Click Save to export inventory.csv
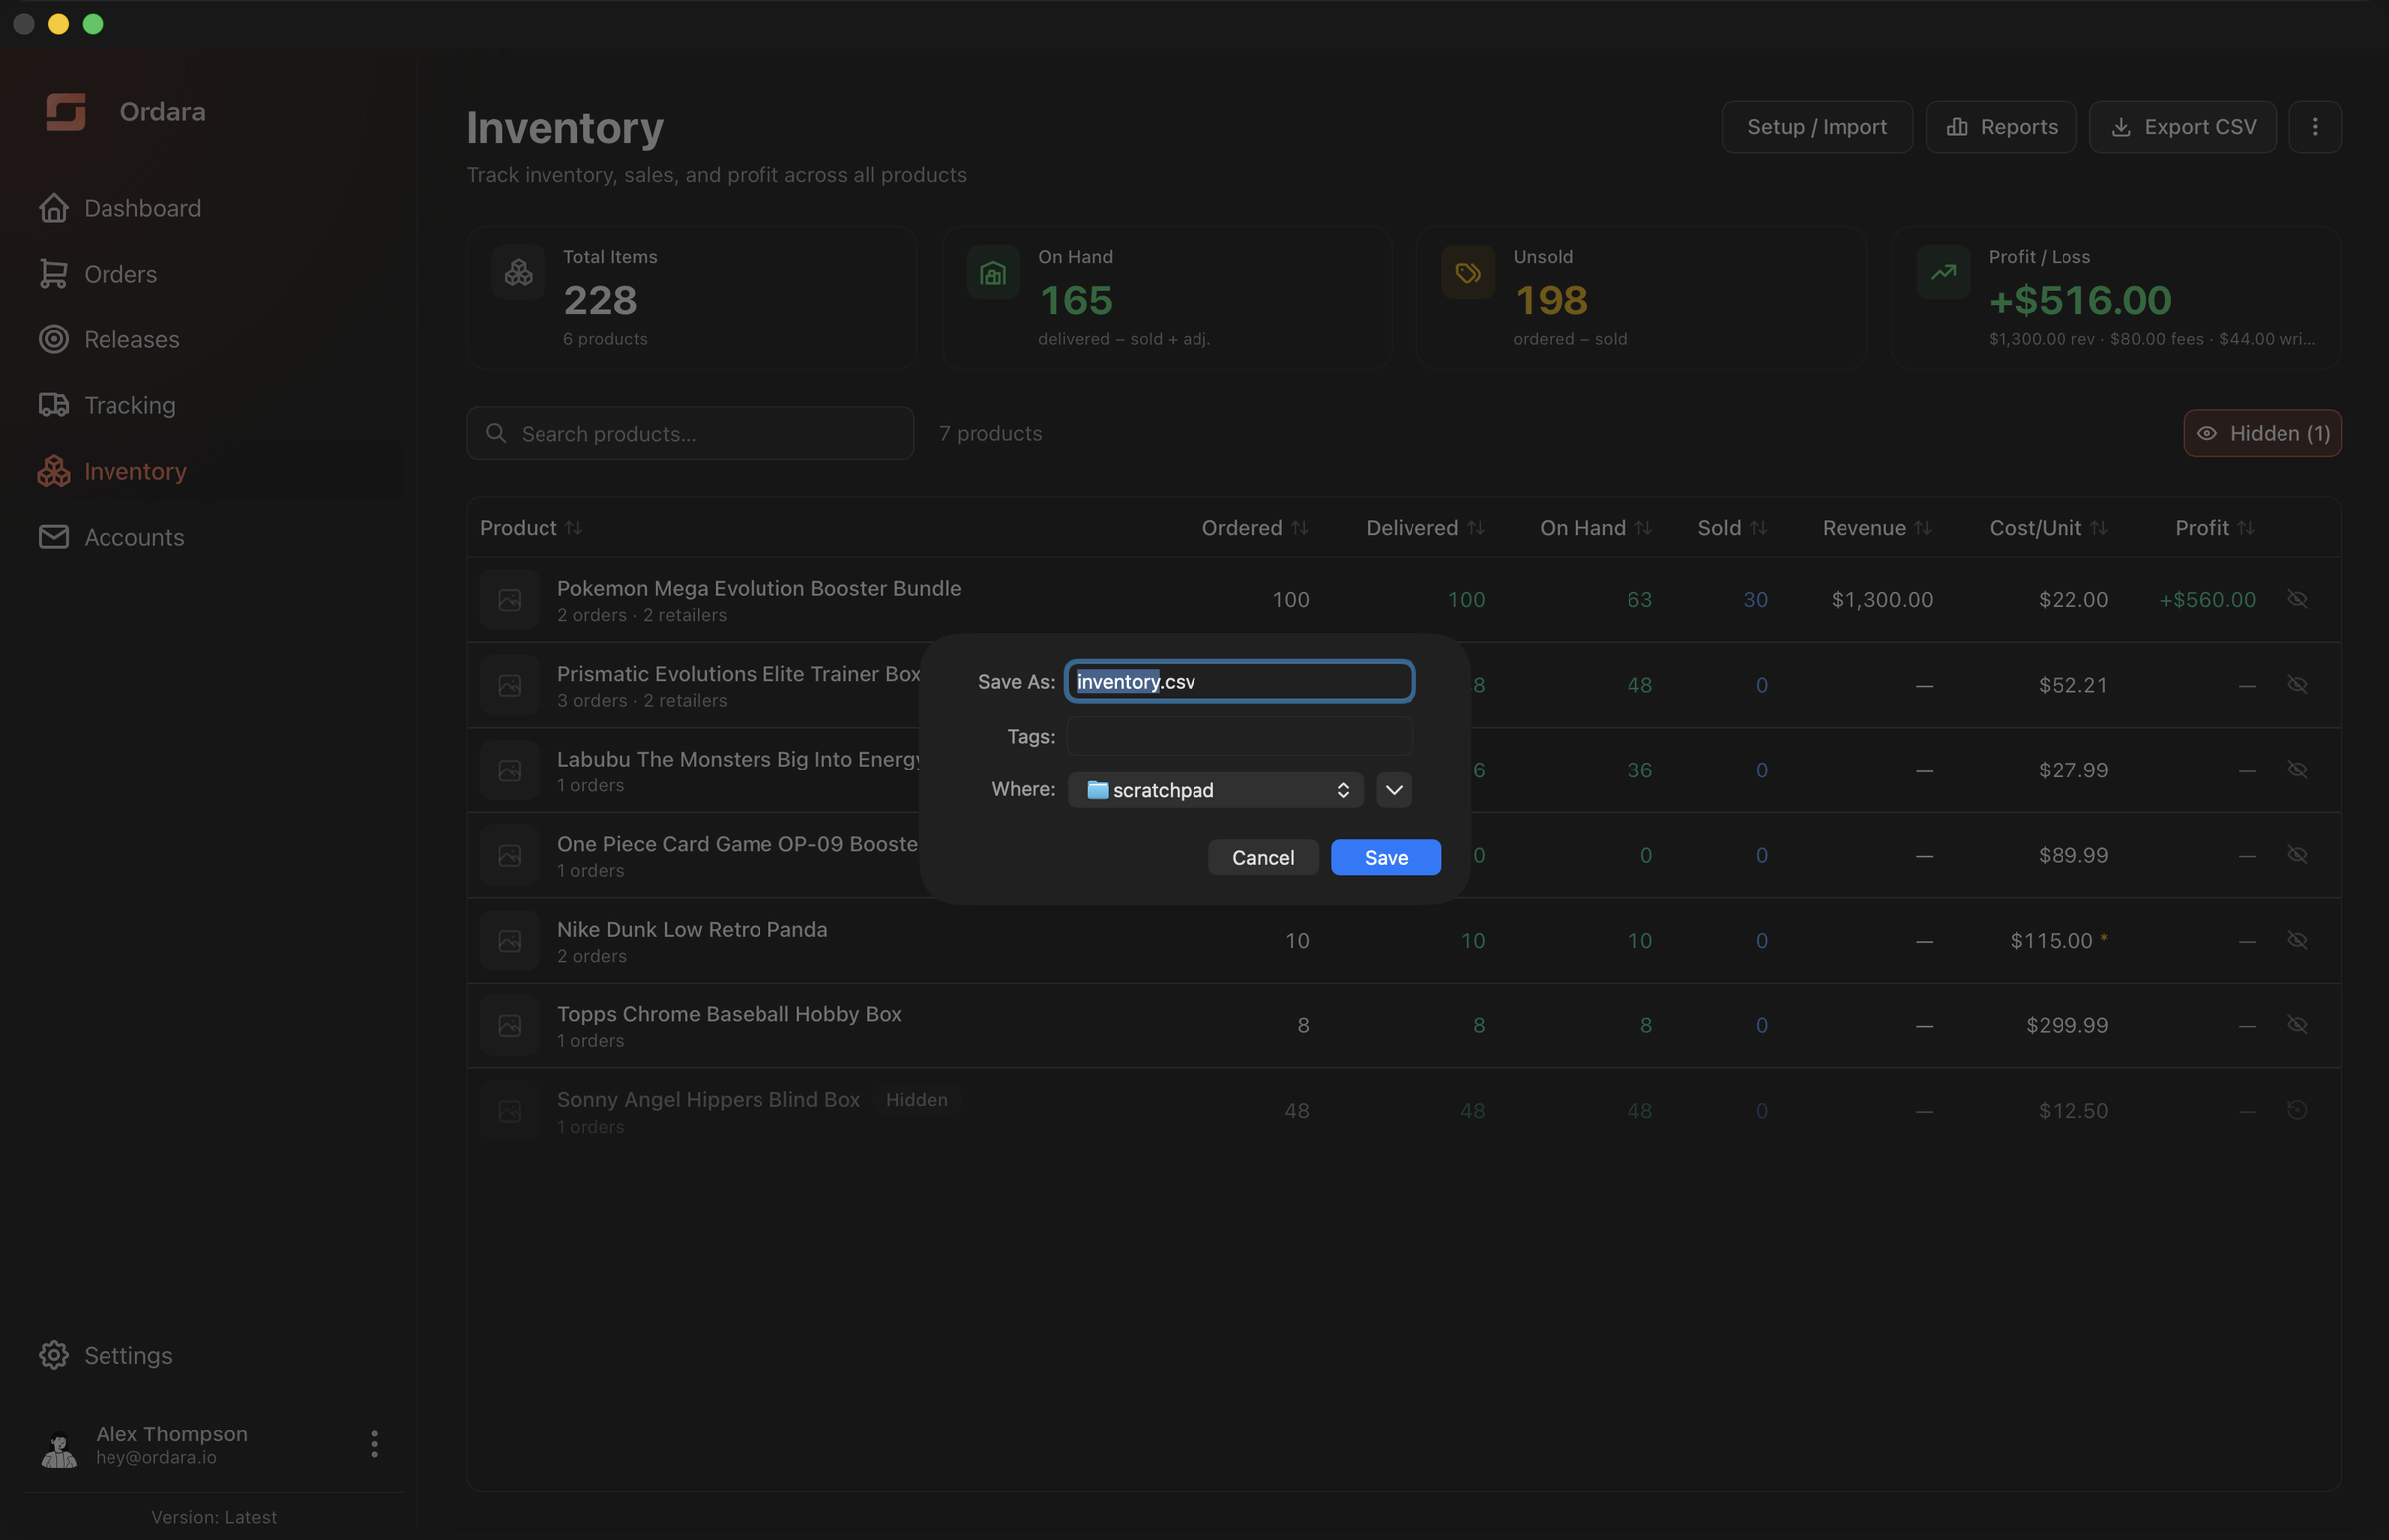The width and height of the screenshot is (2389, 1540). point(1385,857)
